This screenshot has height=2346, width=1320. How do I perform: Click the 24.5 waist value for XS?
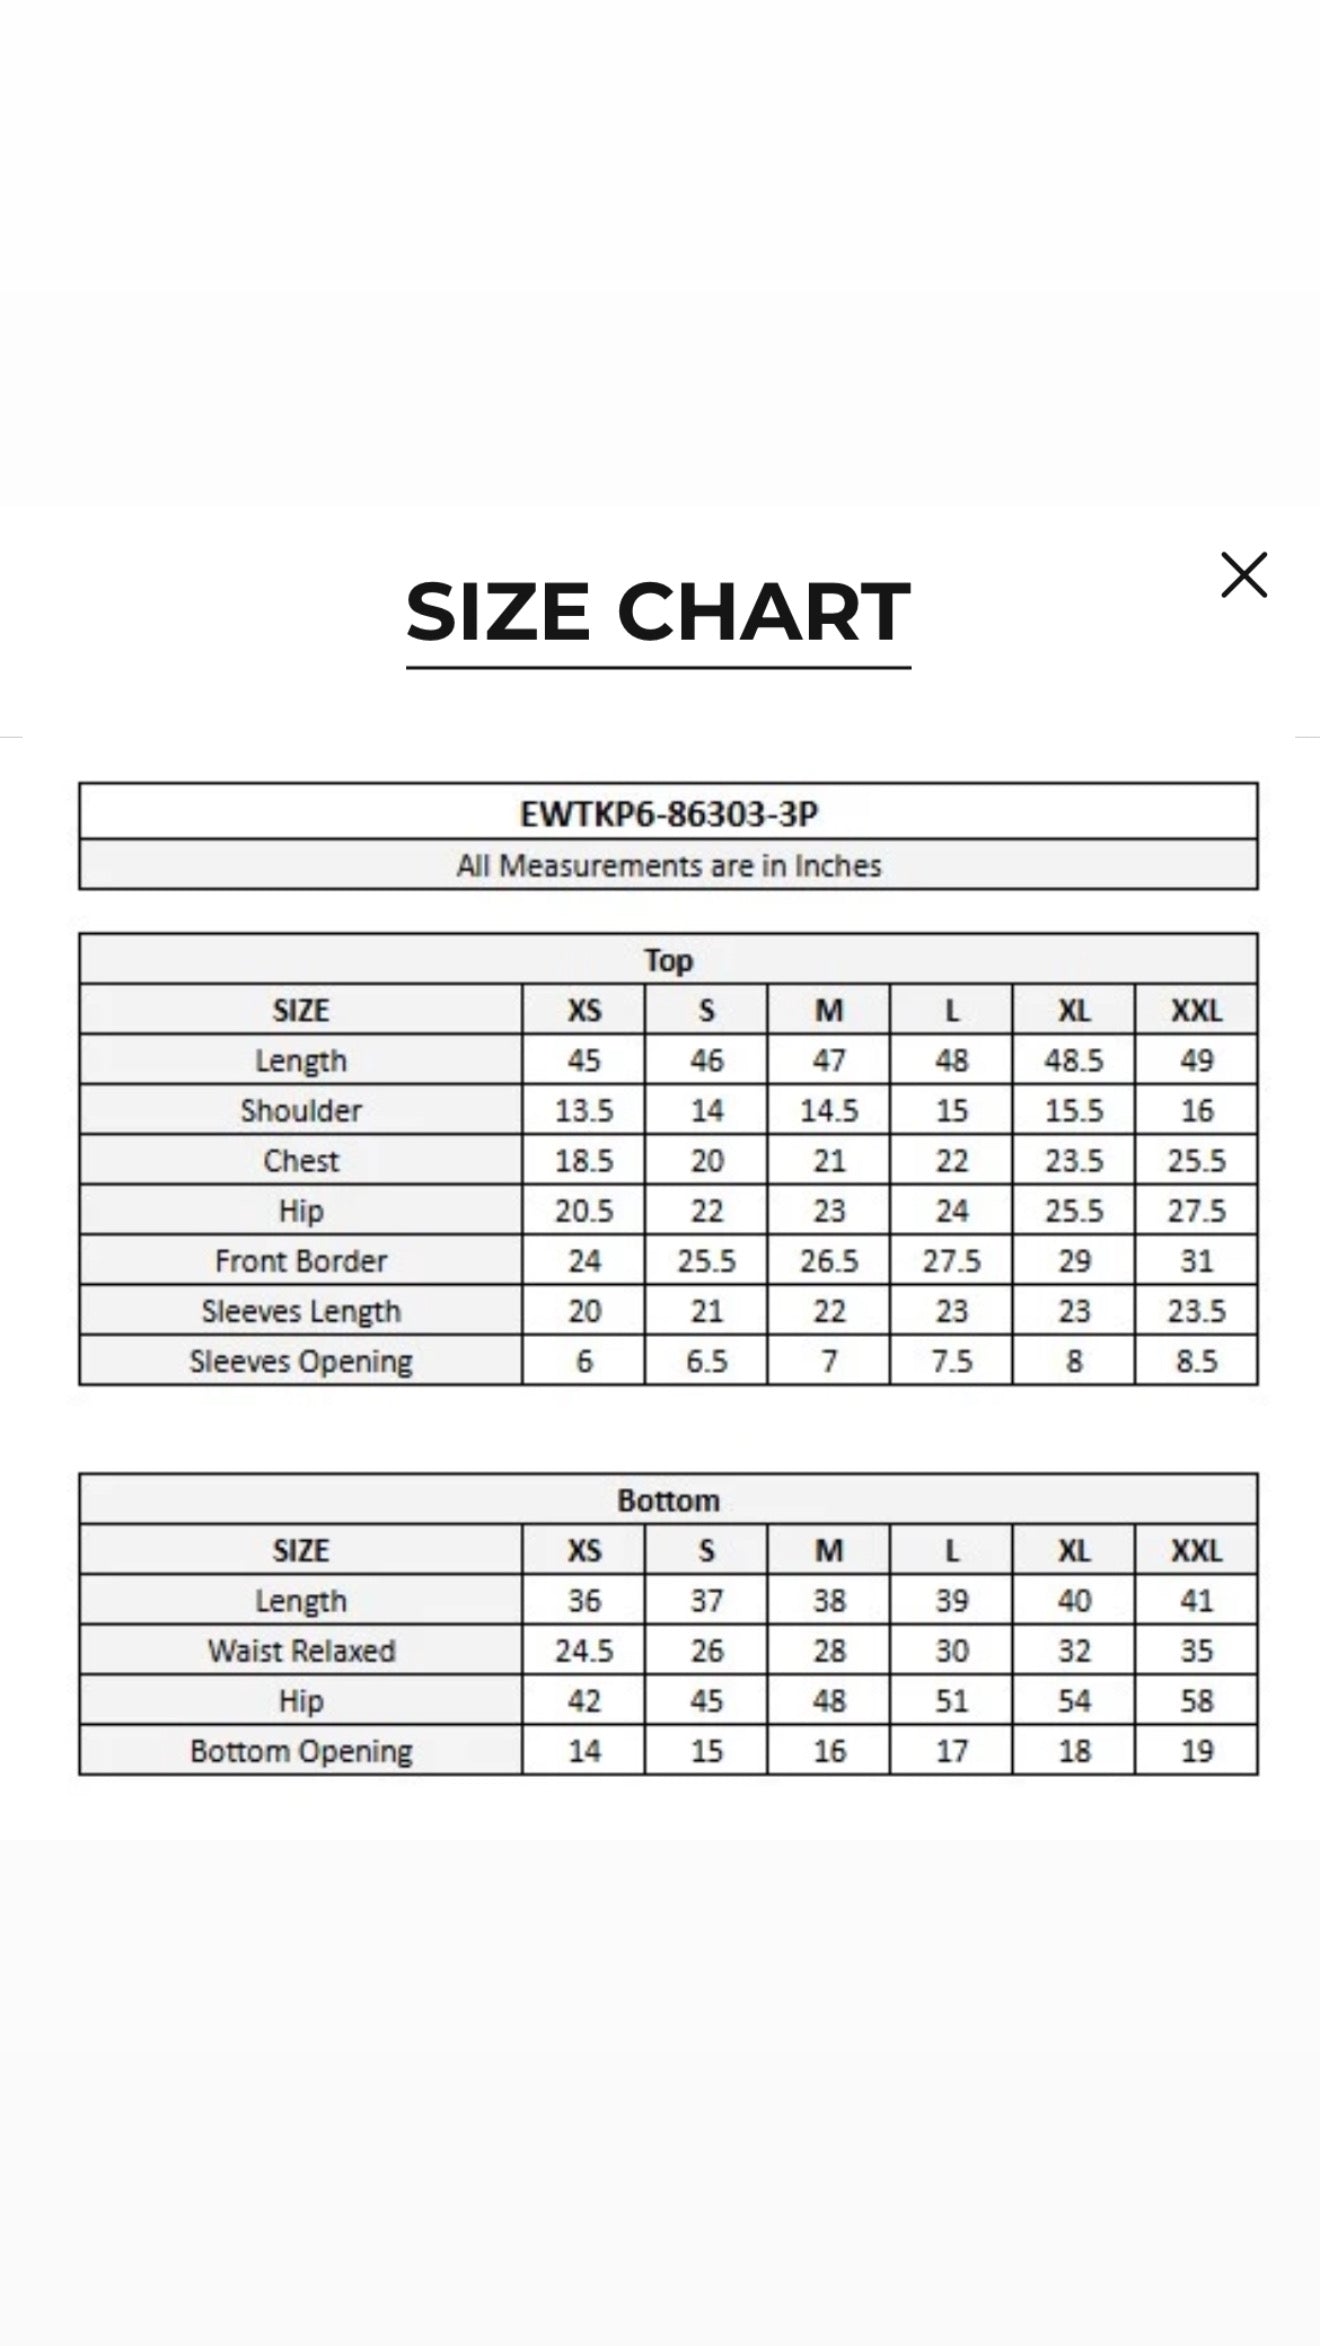tap(584, 1650)
